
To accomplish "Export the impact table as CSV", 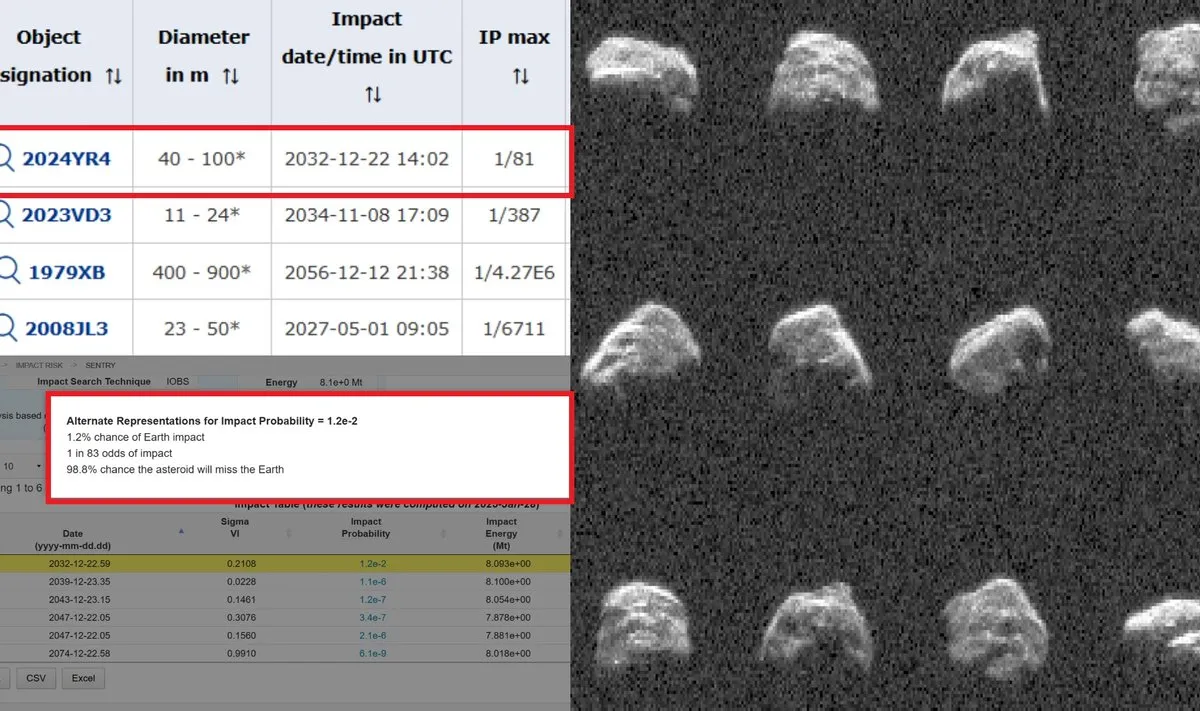I will coord(36,678).
